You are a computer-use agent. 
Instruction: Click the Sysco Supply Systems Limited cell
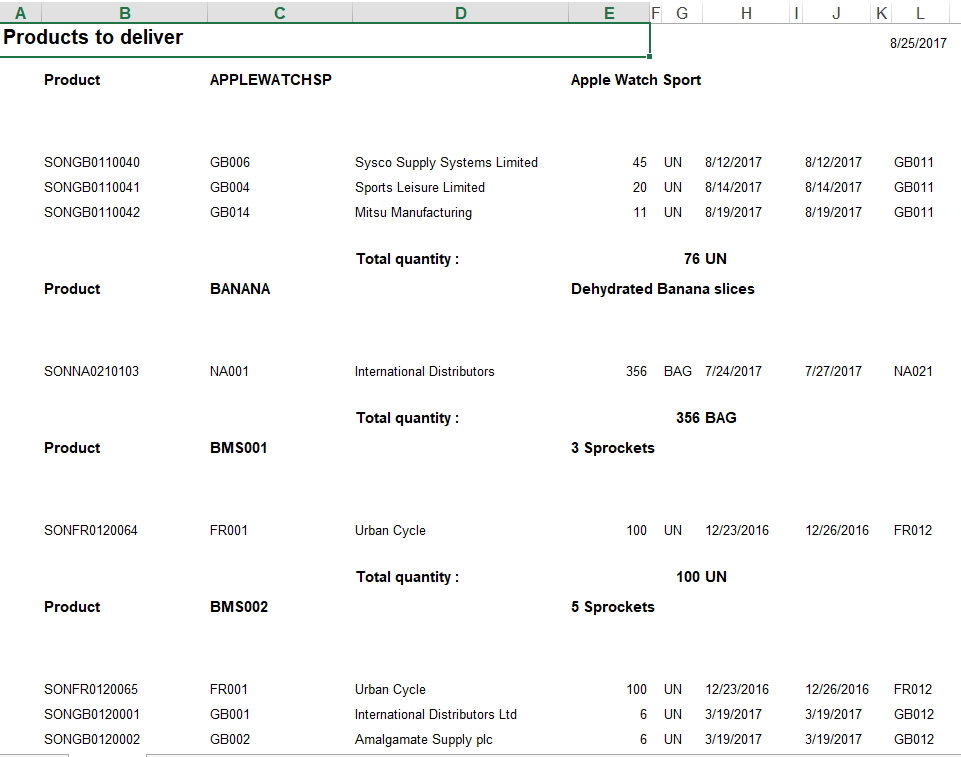[x=446, y=162]
